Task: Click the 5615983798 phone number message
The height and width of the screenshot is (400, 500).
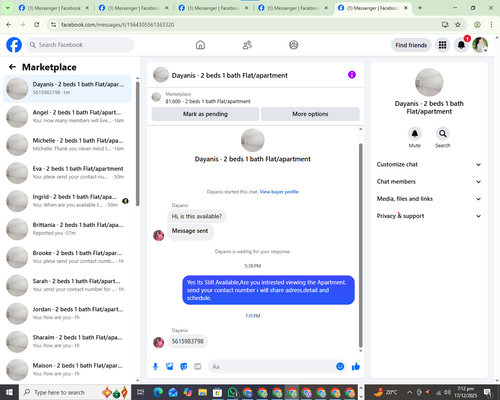Action: click(x=187, y=341)
